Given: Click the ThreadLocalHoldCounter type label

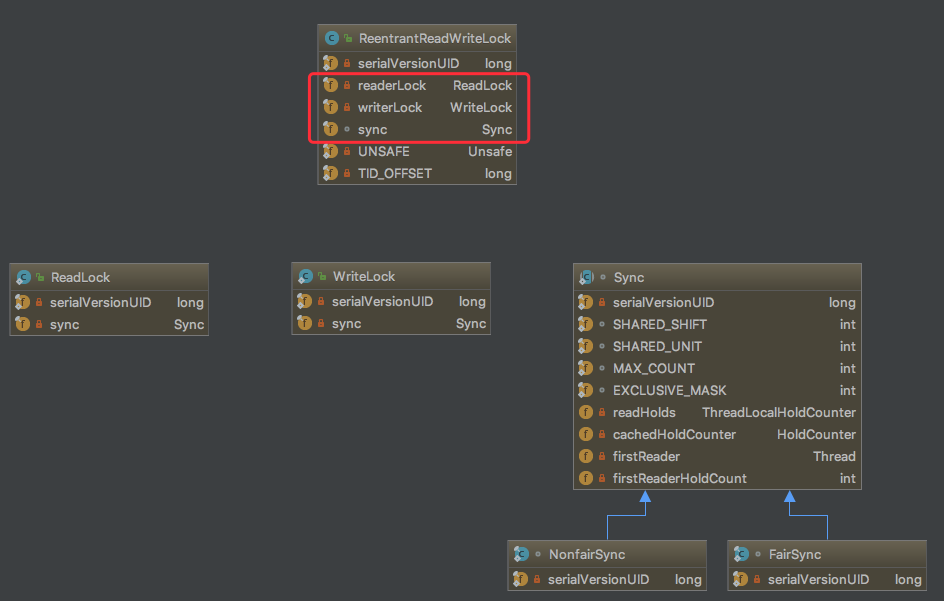Looking at the screenshot, I should point(778,412).
